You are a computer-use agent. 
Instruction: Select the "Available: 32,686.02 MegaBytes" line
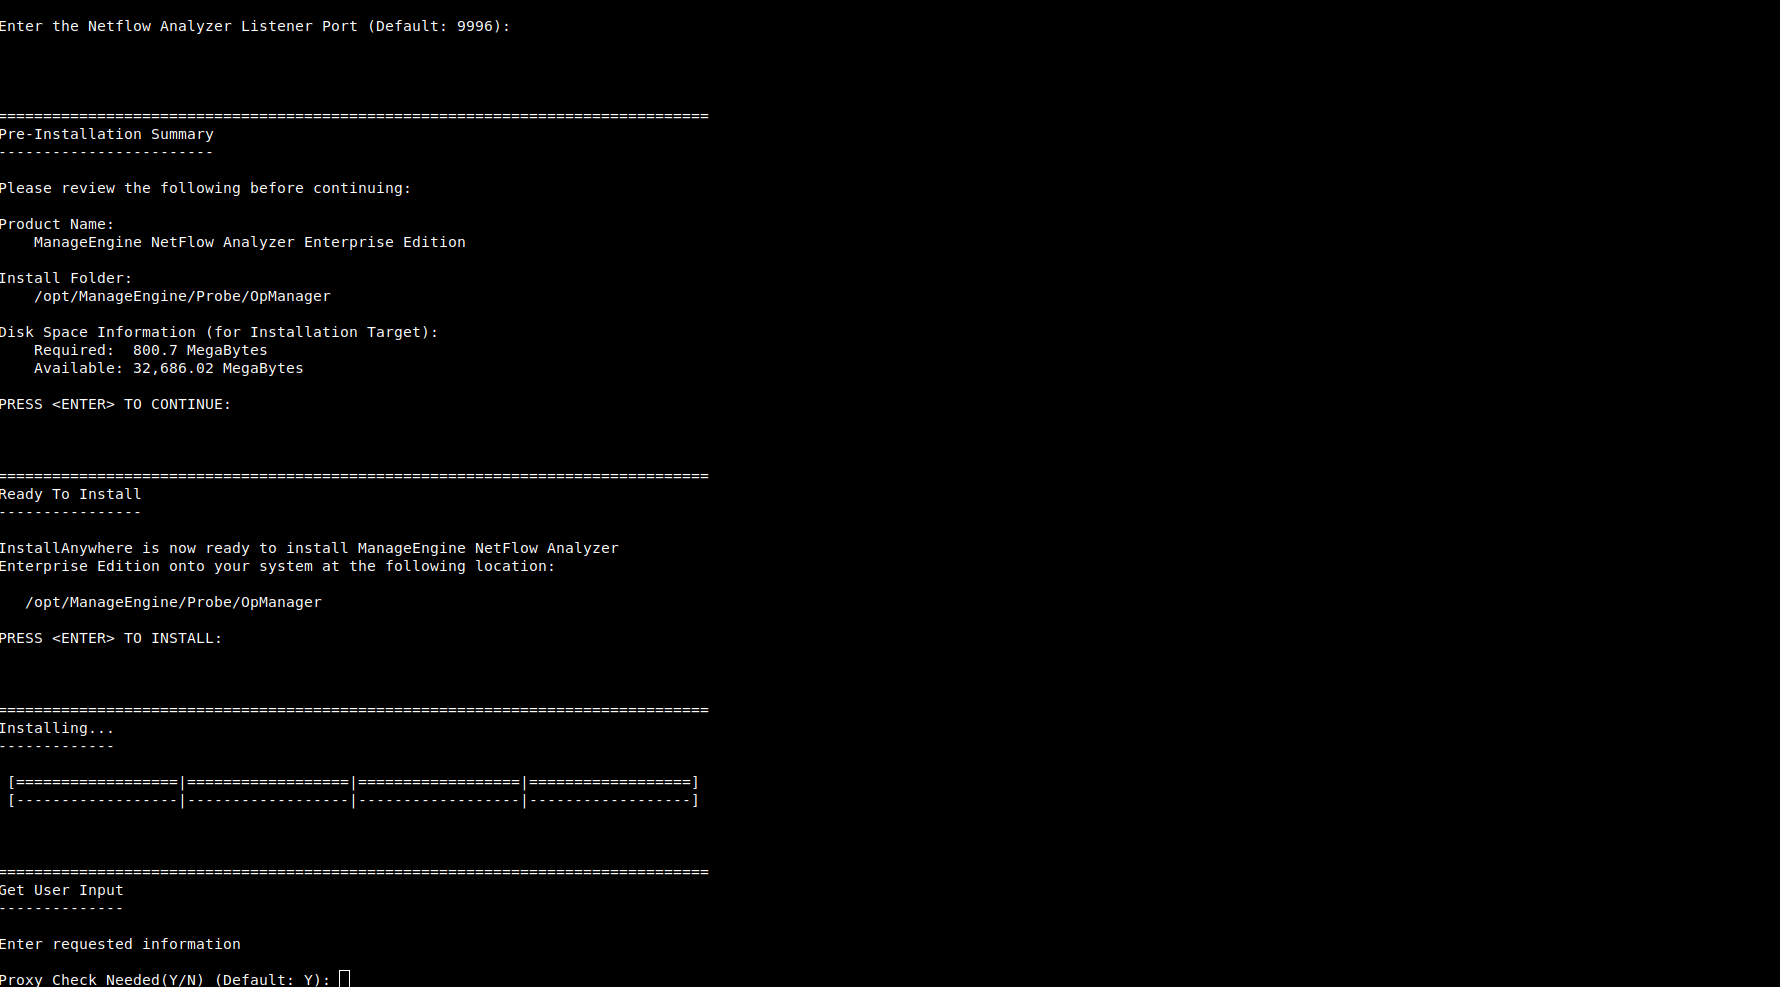[x=169, y=368]
